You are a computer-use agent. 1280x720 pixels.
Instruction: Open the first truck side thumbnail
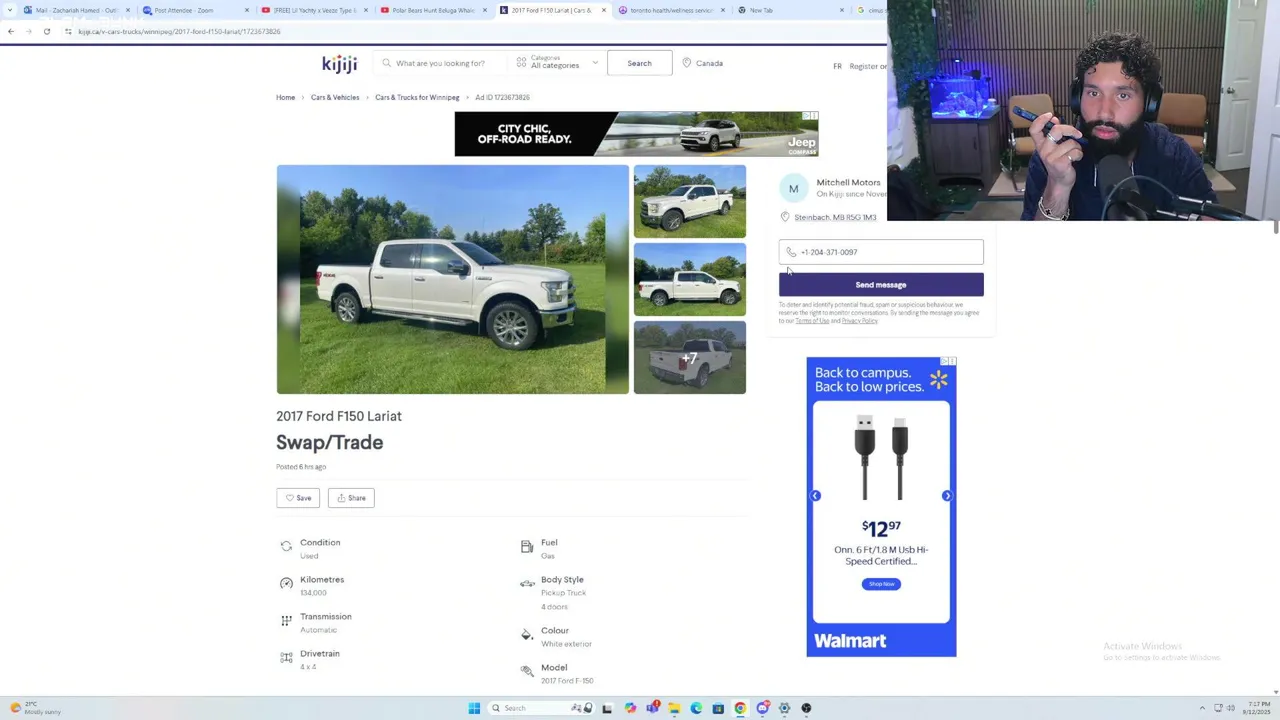(x=689, y=202)
